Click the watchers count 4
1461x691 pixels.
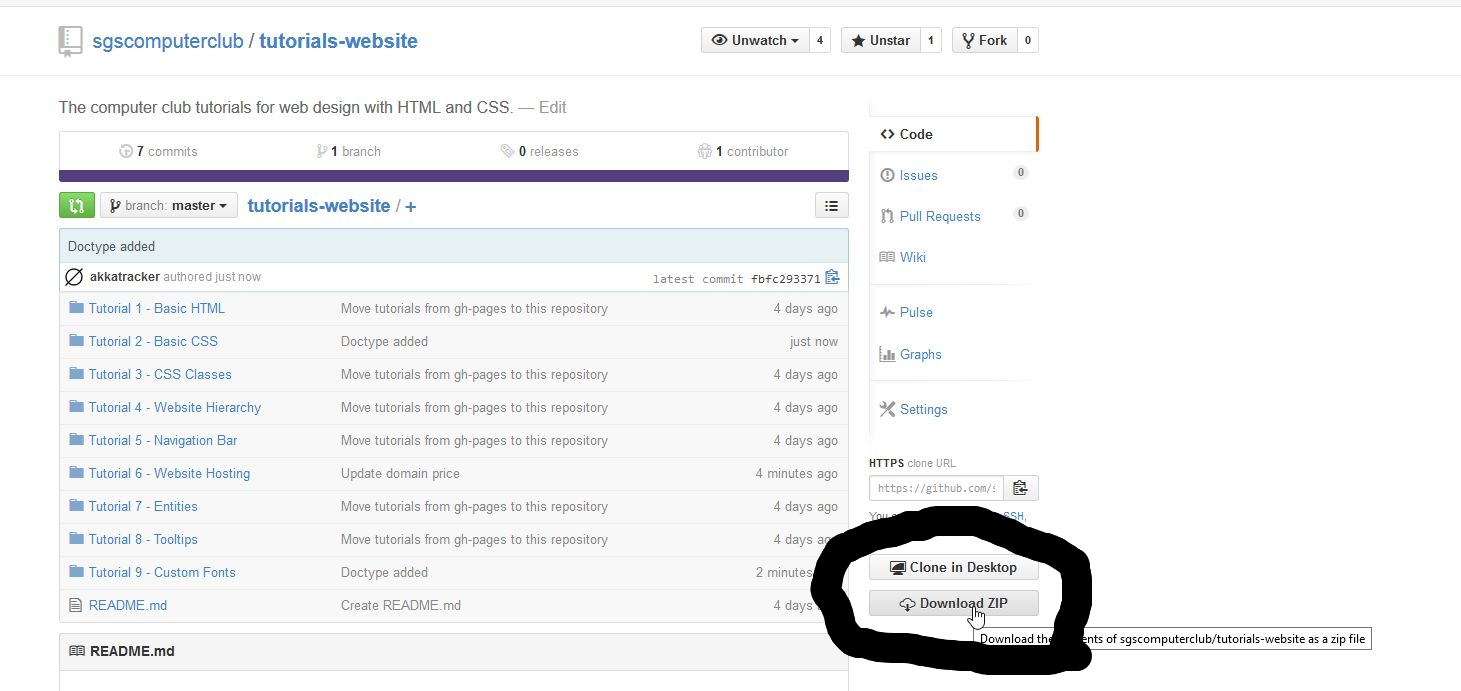tap(820, 40)
